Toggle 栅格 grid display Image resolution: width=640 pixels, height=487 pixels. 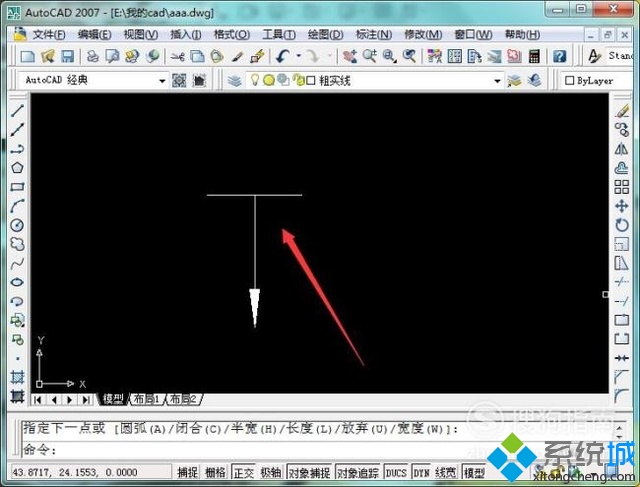pos(215,472)
